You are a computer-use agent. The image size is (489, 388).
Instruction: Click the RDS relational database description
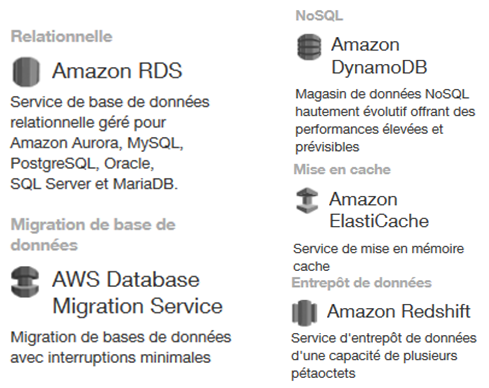coord(110,143)
